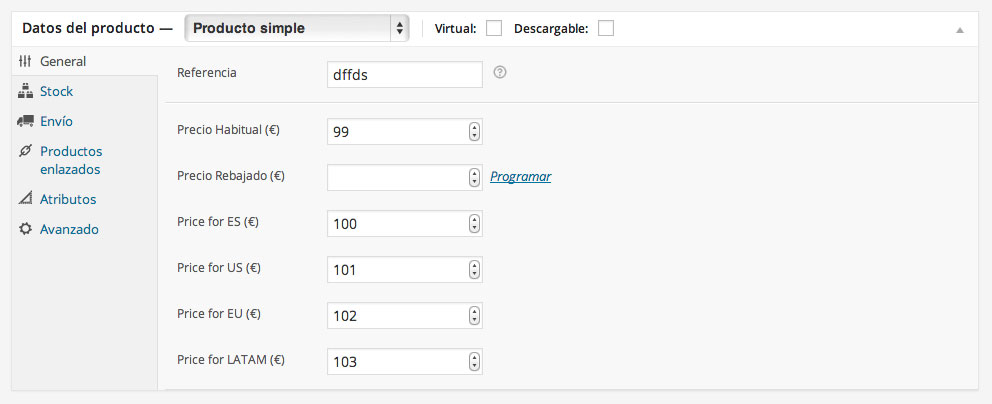Click the Programar link
992x404 pixels.
click(521, 177)
